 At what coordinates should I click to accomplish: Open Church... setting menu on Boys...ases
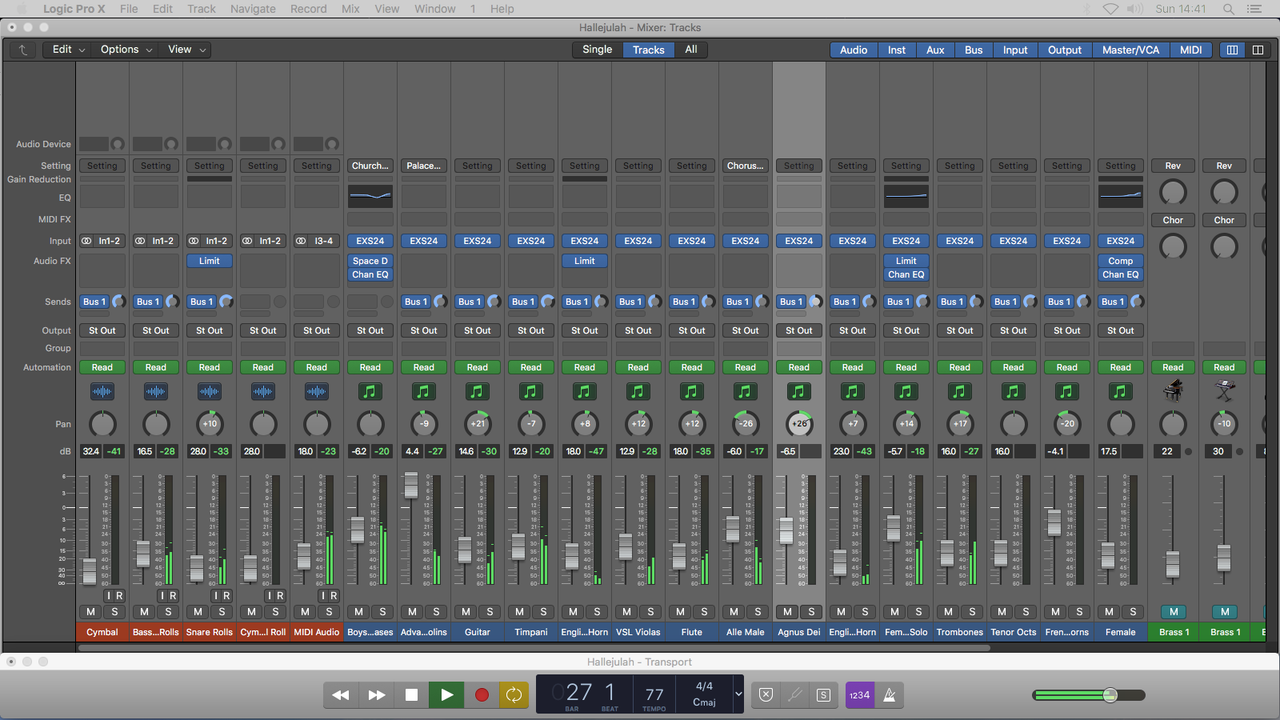point(370,166)
